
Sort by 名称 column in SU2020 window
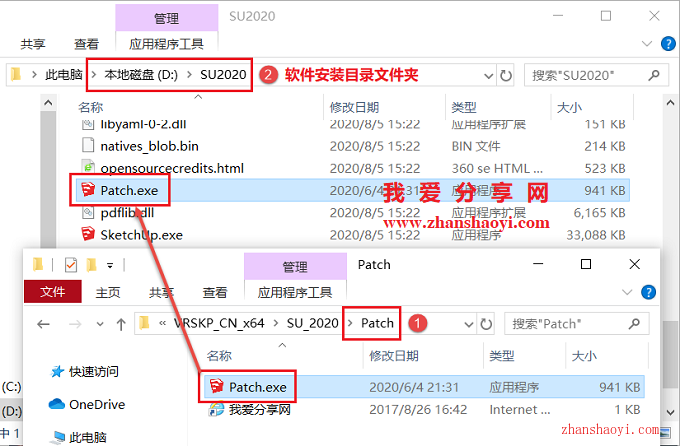click(91, 107)
